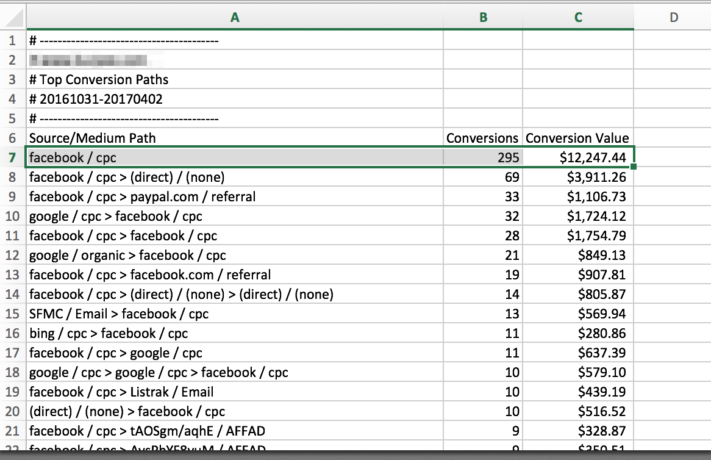Screen dimensions: 711x460
Task: Select the '# Top Conversion Paths' cell
Action: tap(99, 79)
